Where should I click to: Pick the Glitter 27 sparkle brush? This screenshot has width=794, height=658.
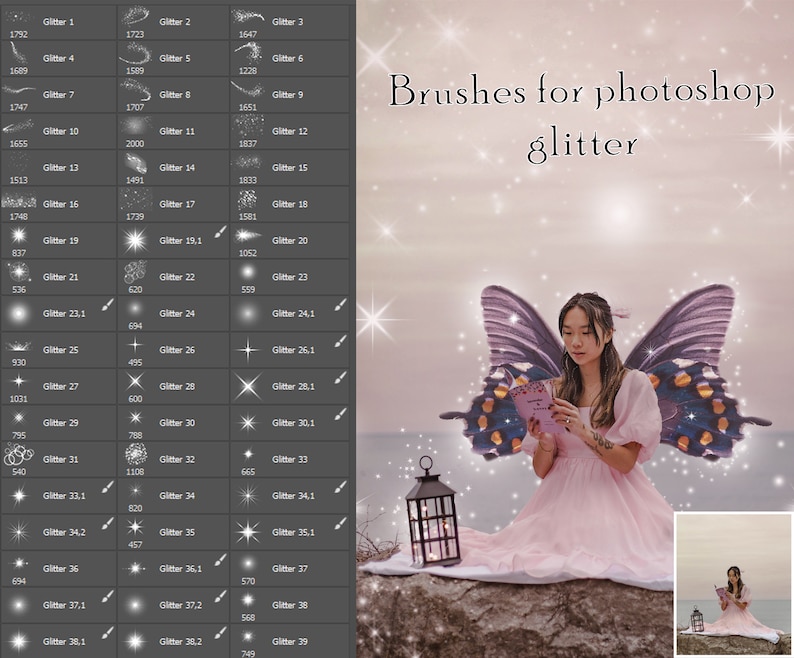point(58,386)
